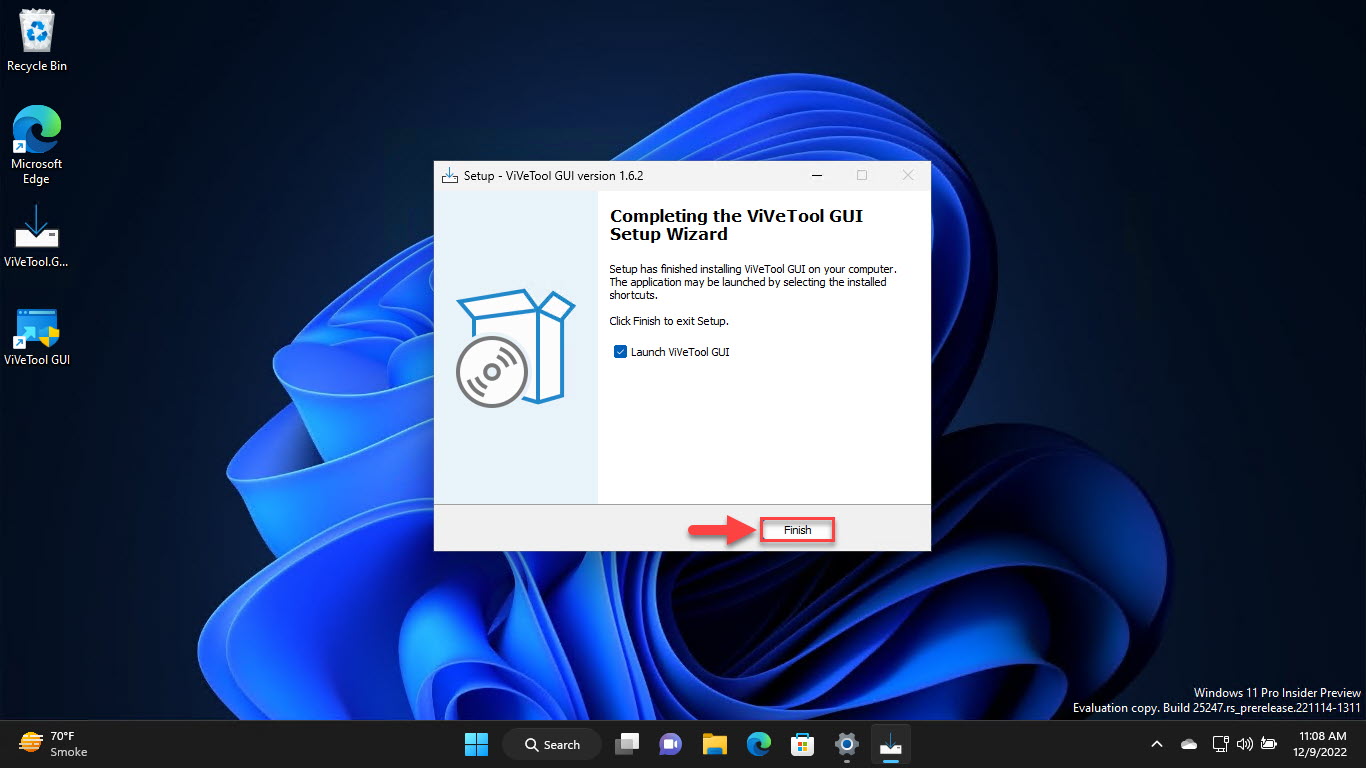Open File Explorer from the taskbar
This screenshot has height=768, width=1366.
pyautogui.click(x=714, y=744)
